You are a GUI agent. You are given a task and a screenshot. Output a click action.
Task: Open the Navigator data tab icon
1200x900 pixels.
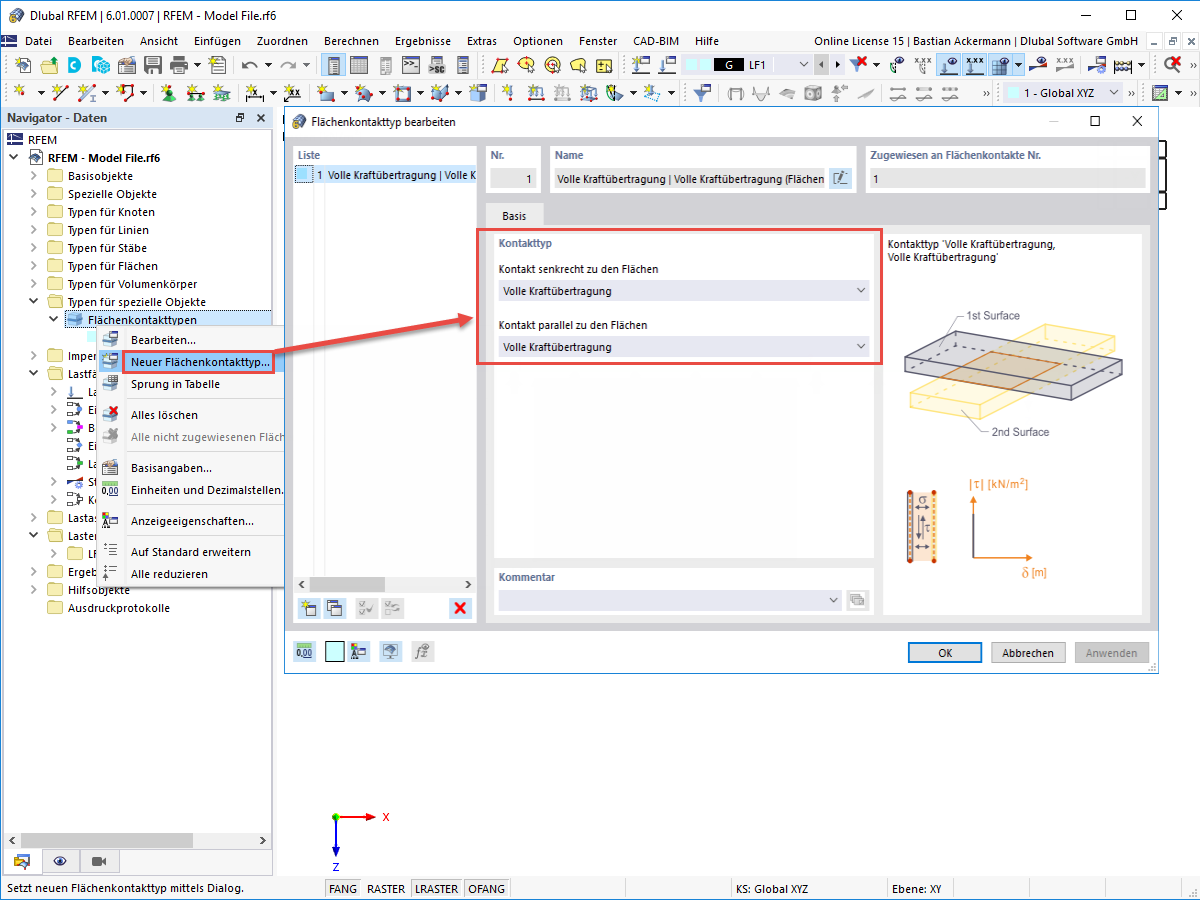pos(21,861)
